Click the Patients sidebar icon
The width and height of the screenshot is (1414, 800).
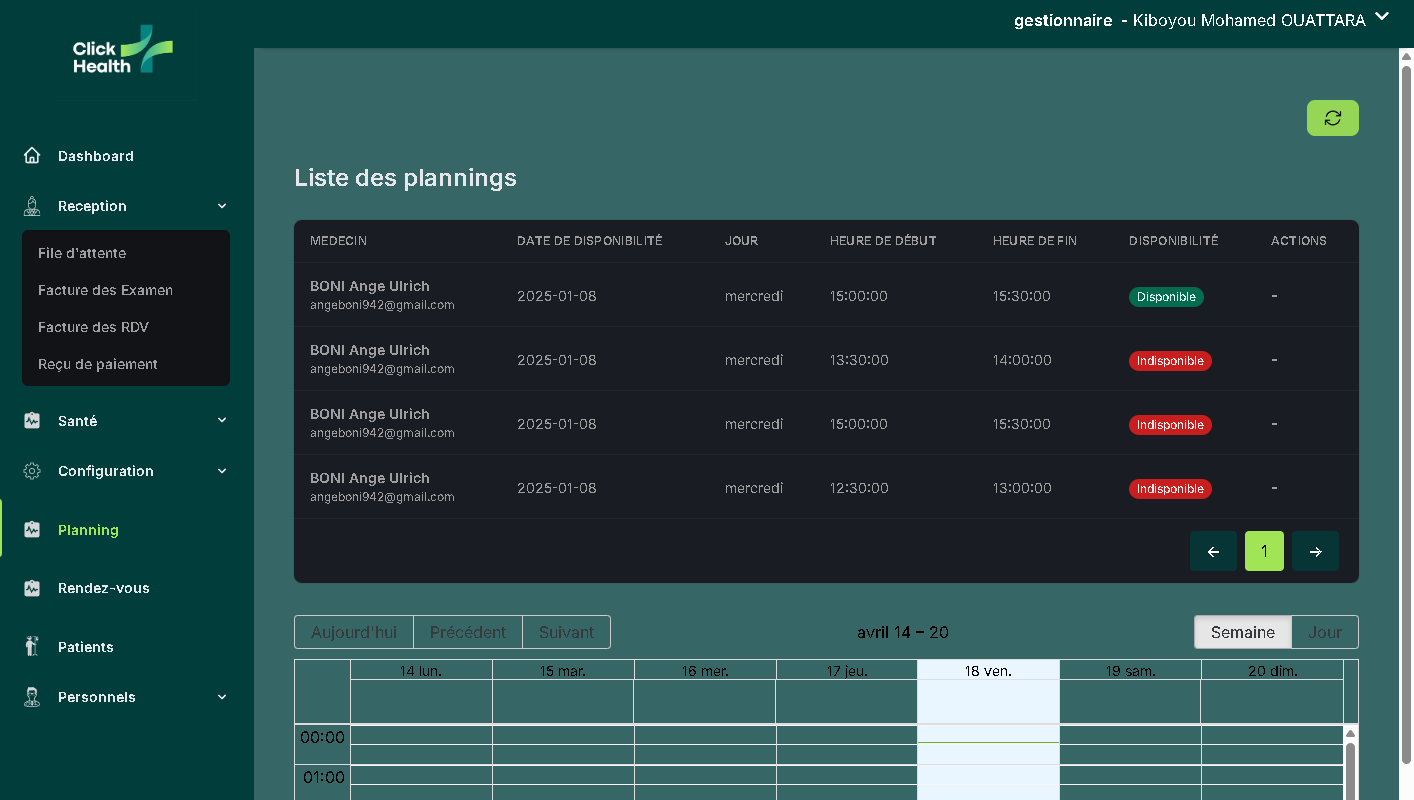[31, 646]
